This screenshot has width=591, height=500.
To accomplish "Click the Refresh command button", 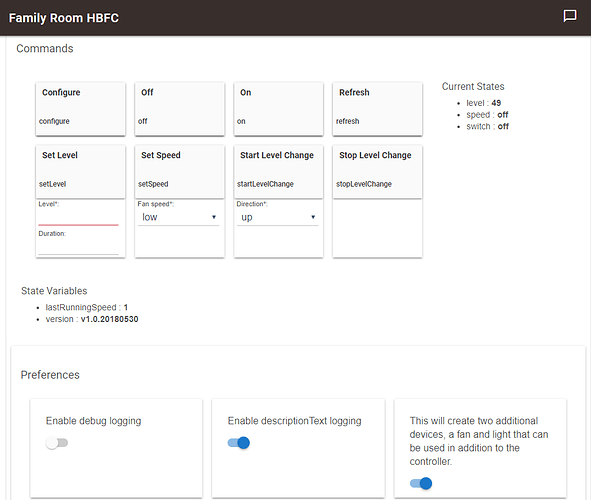I will pyautogui.click(x=377, y=109).
